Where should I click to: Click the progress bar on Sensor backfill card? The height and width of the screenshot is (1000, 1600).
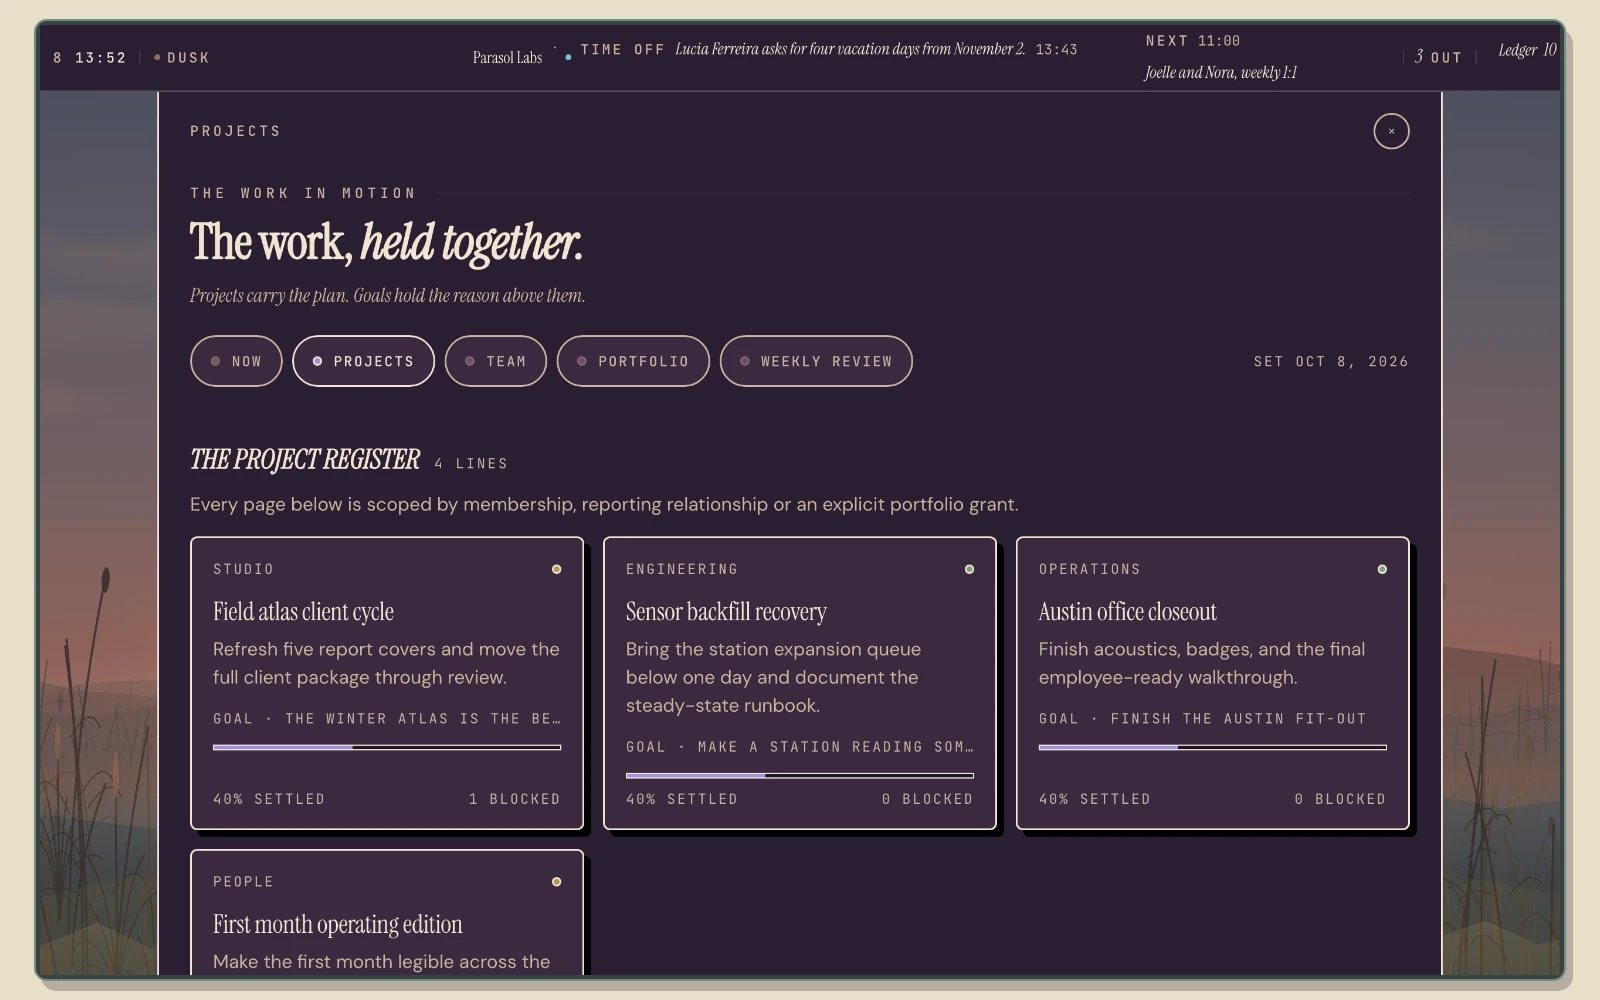pos(800,775)
